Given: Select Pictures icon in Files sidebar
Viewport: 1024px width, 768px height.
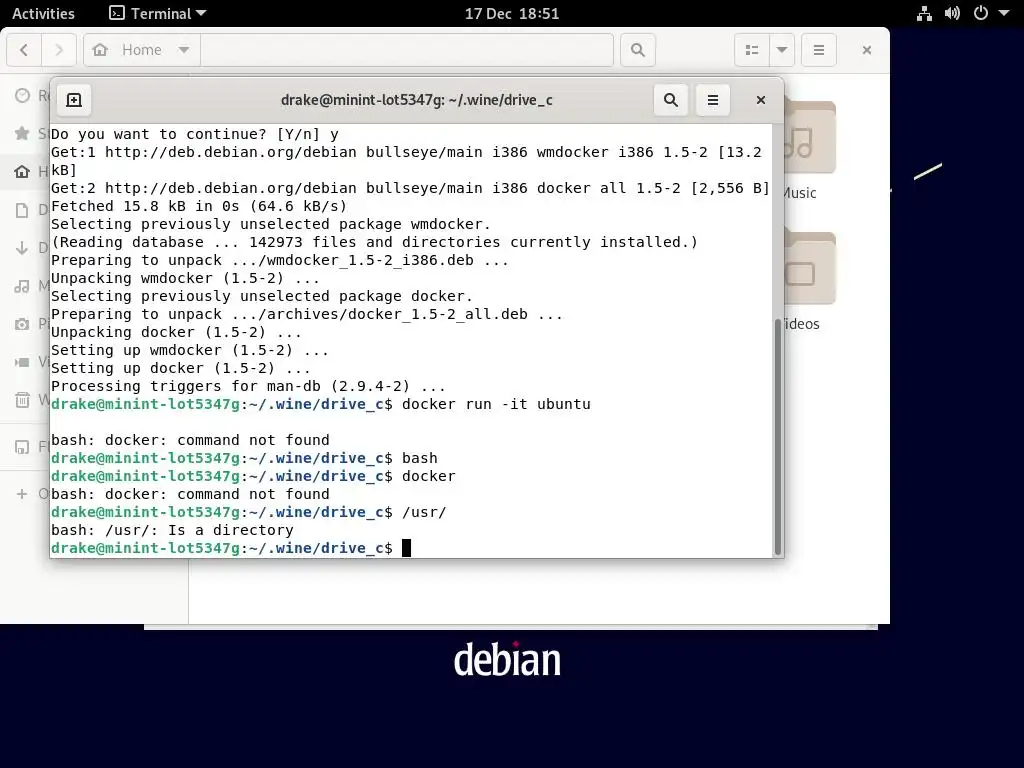Looking at the screenshot, I should 22,324.
